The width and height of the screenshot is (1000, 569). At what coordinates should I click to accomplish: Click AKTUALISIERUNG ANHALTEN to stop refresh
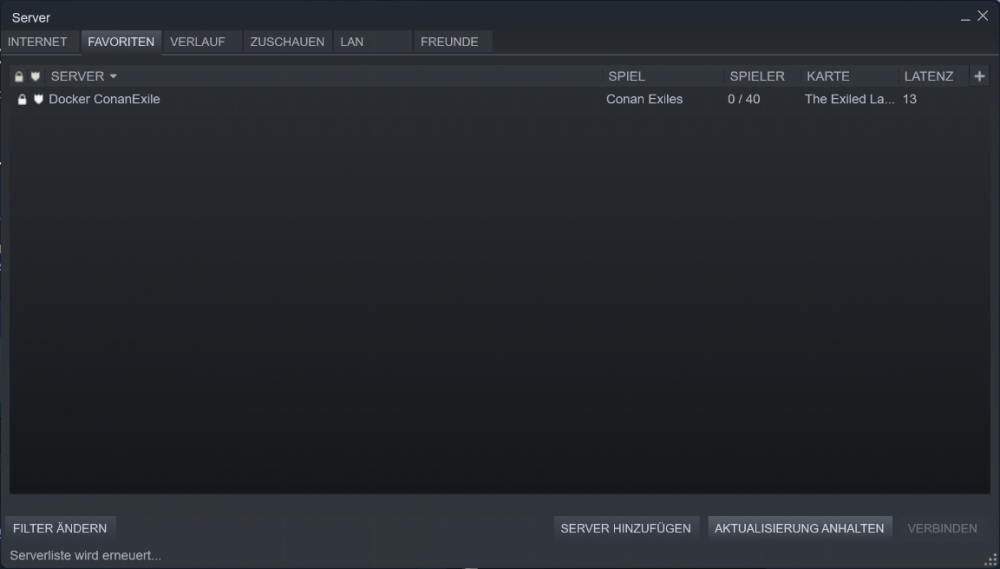point(799,529)
